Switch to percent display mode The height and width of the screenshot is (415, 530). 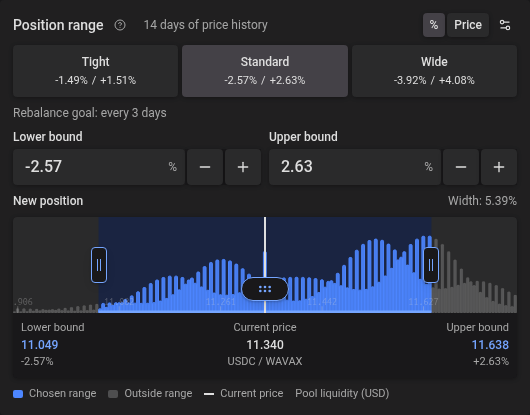(434, 25)
